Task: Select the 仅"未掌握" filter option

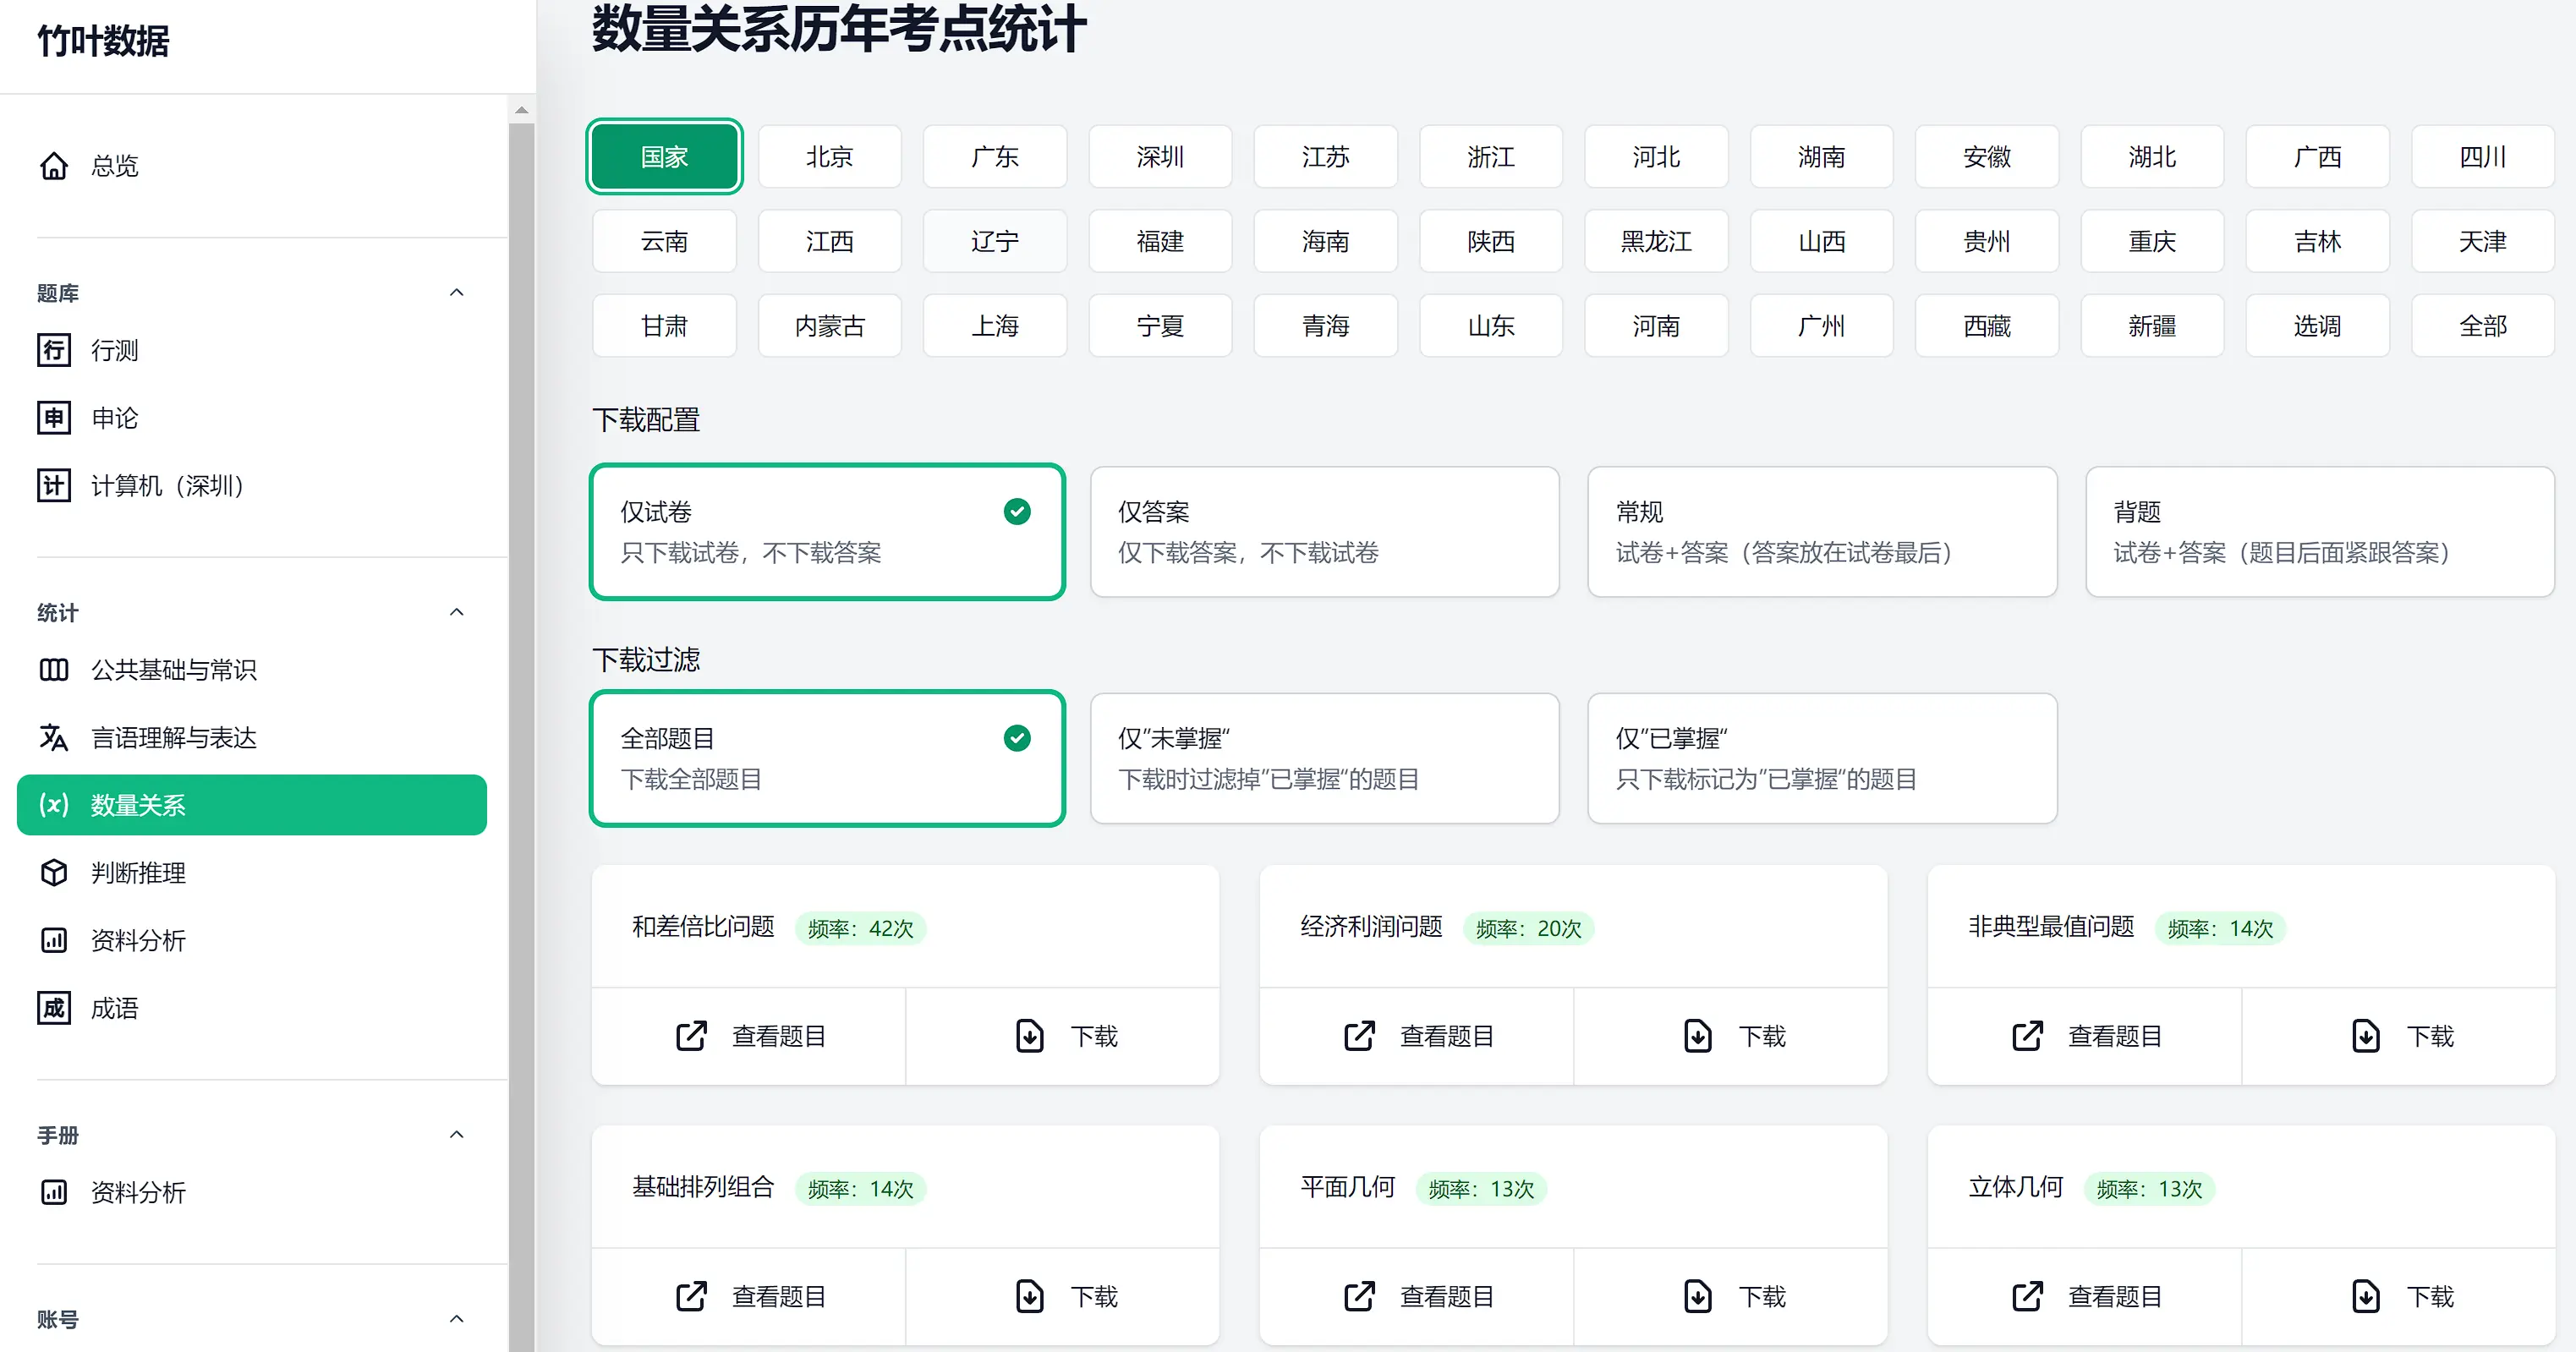Action: point(1324,758)
